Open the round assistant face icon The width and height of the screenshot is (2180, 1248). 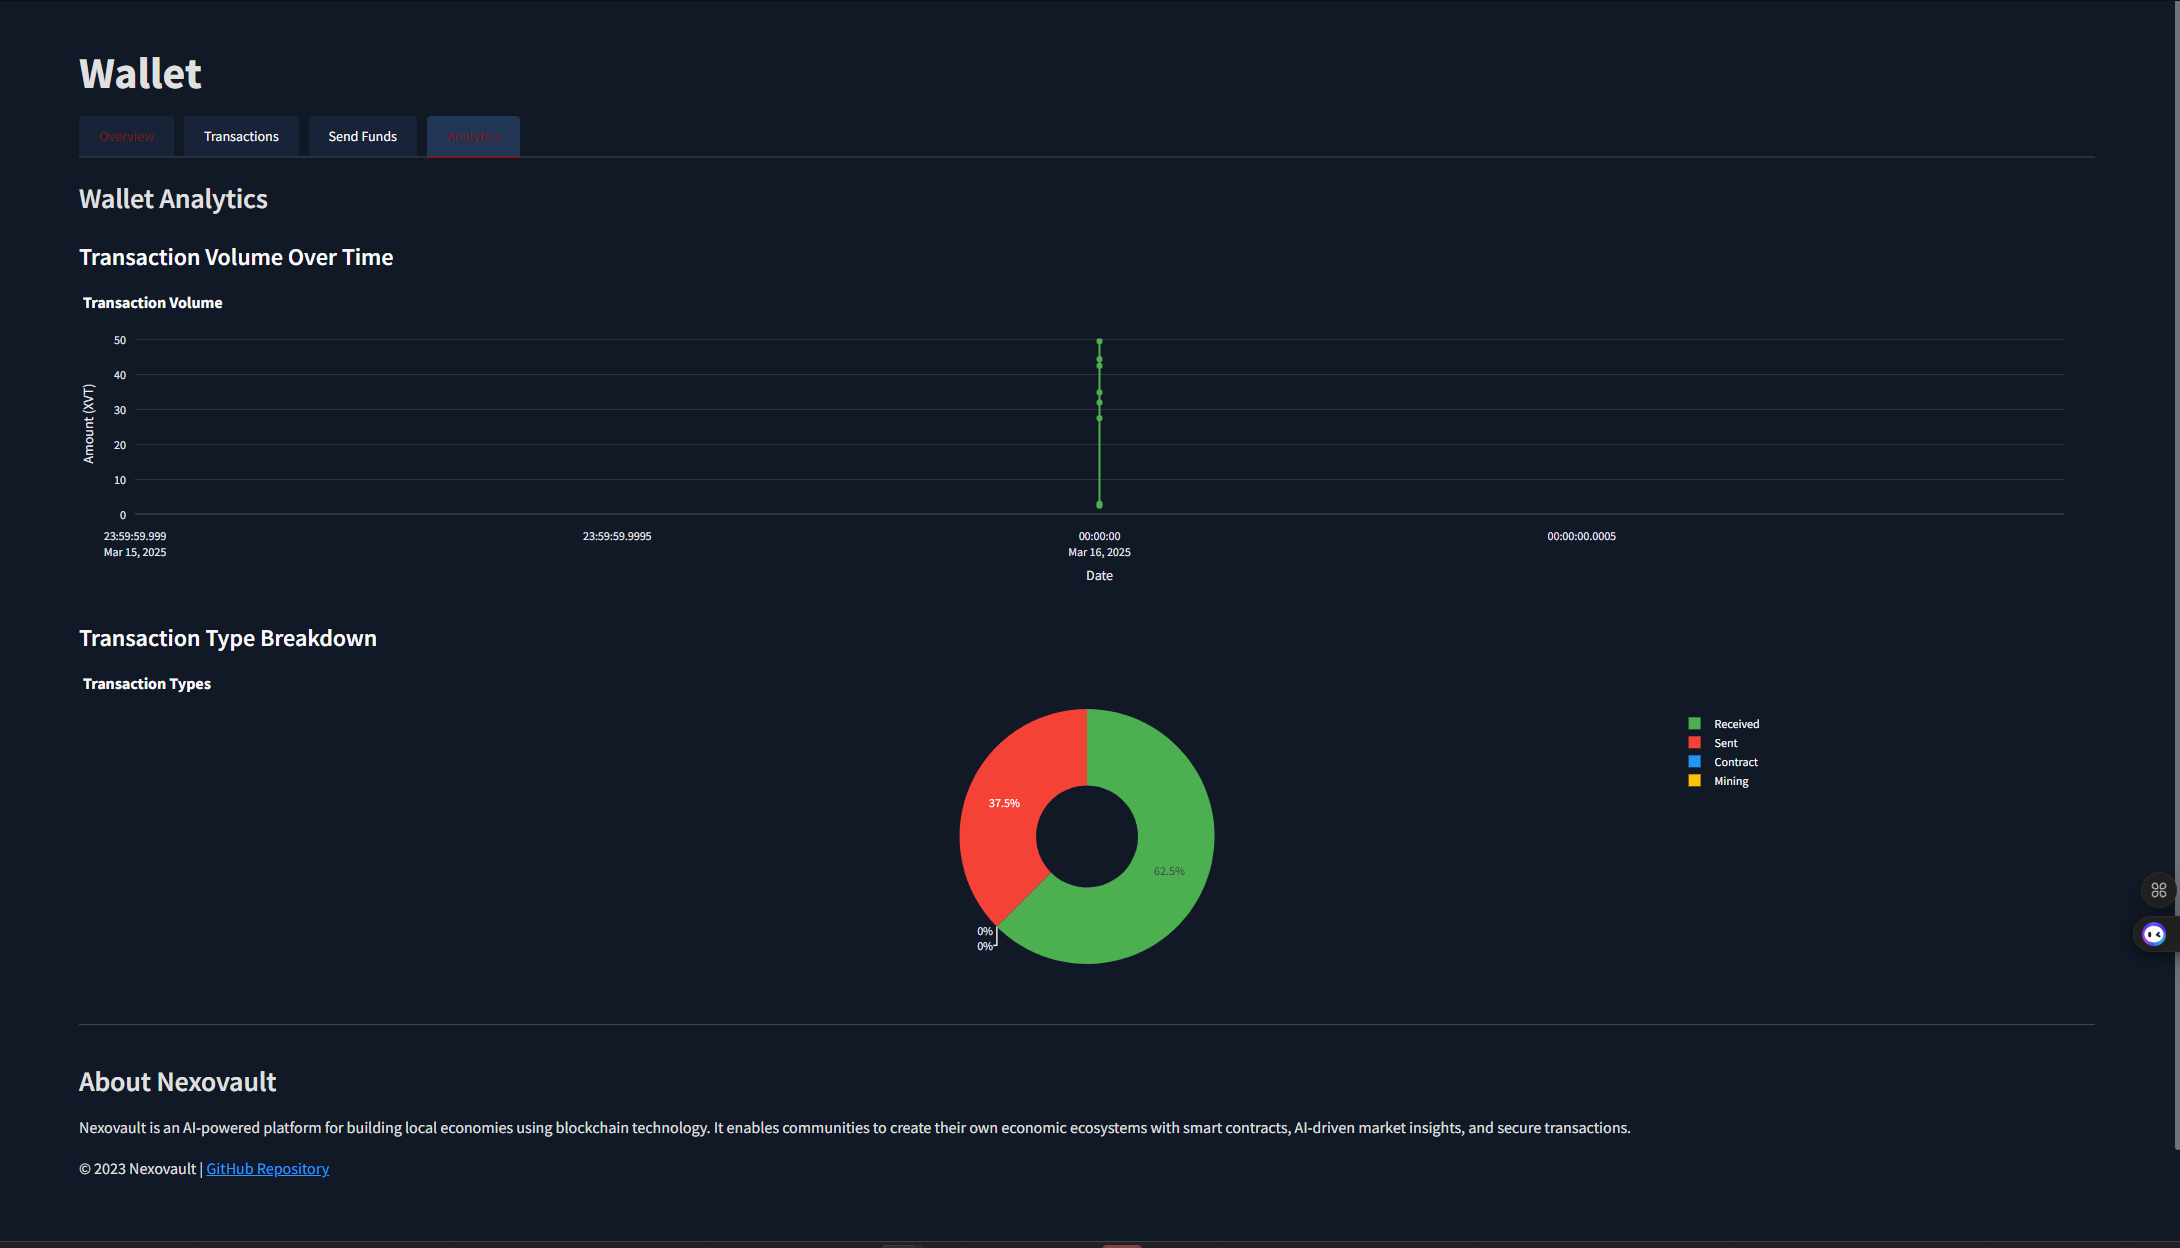[x=2154, y=934]
